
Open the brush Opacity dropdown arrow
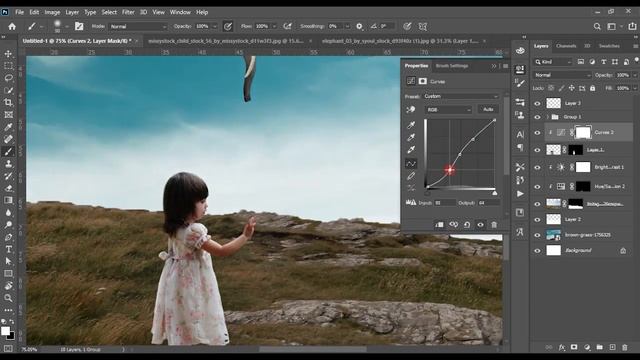click(x=214, y=27)
